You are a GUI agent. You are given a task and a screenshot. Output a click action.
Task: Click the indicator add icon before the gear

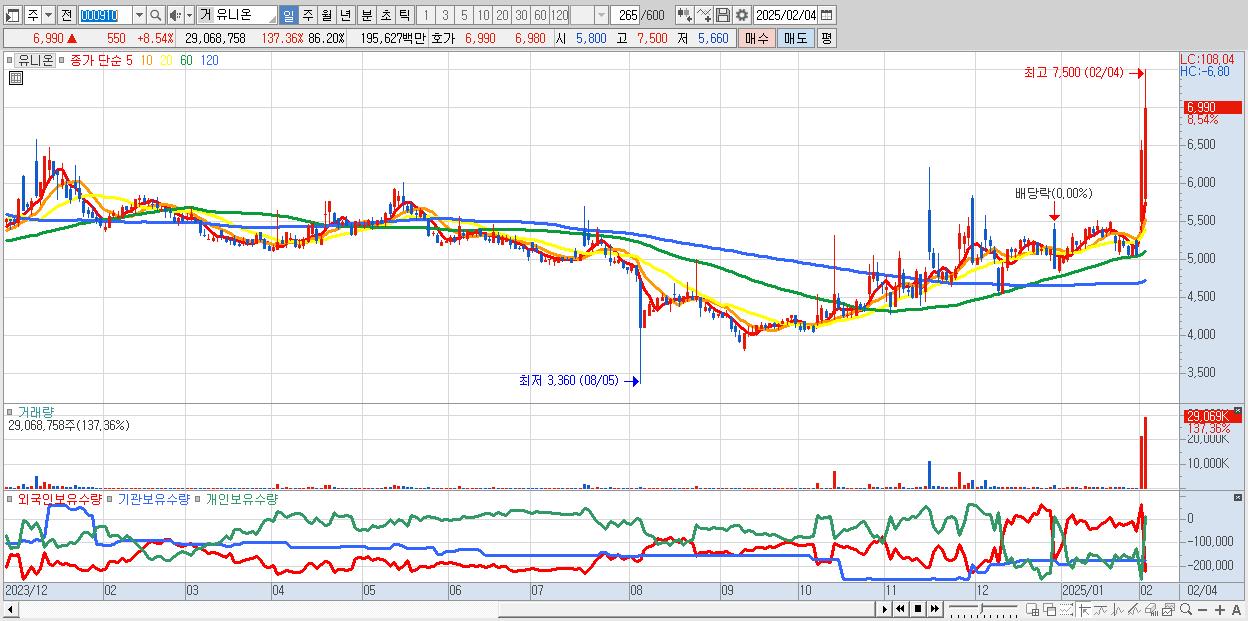[x=684, y=15]
